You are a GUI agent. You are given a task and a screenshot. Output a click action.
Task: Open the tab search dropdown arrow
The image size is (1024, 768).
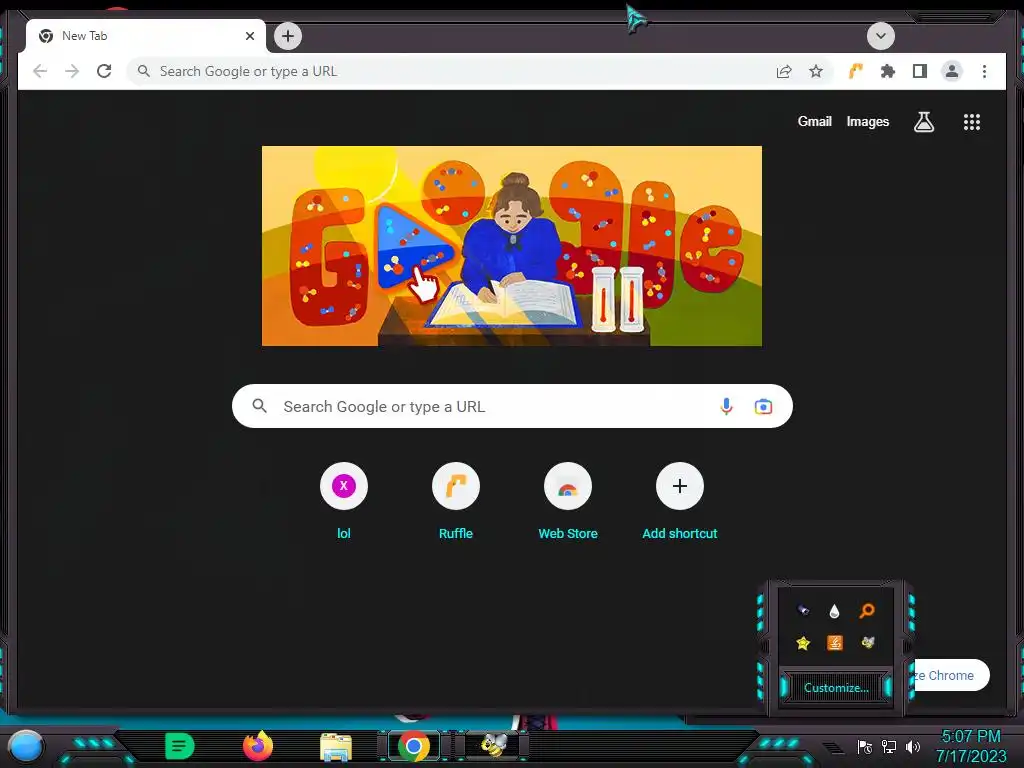pos(880,36)
